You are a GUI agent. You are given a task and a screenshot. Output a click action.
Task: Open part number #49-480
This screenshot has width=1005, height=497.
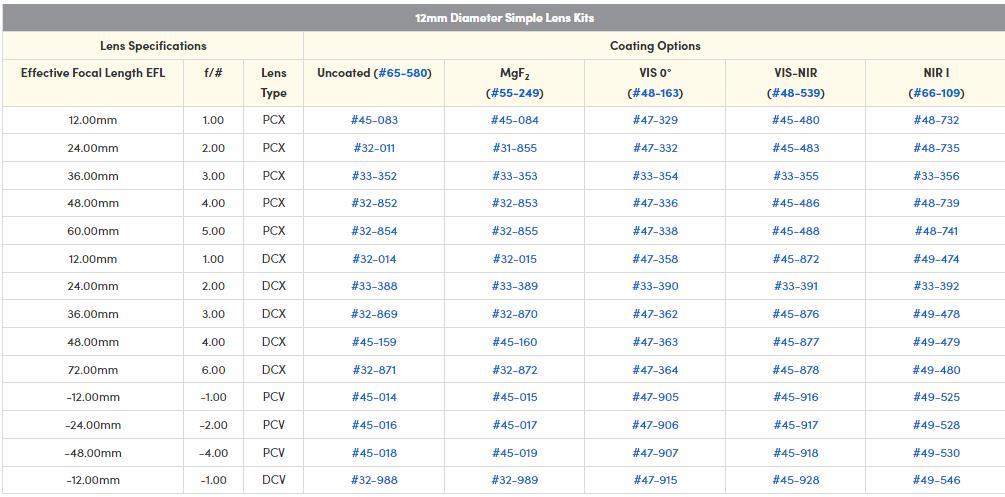pos(935,370)
